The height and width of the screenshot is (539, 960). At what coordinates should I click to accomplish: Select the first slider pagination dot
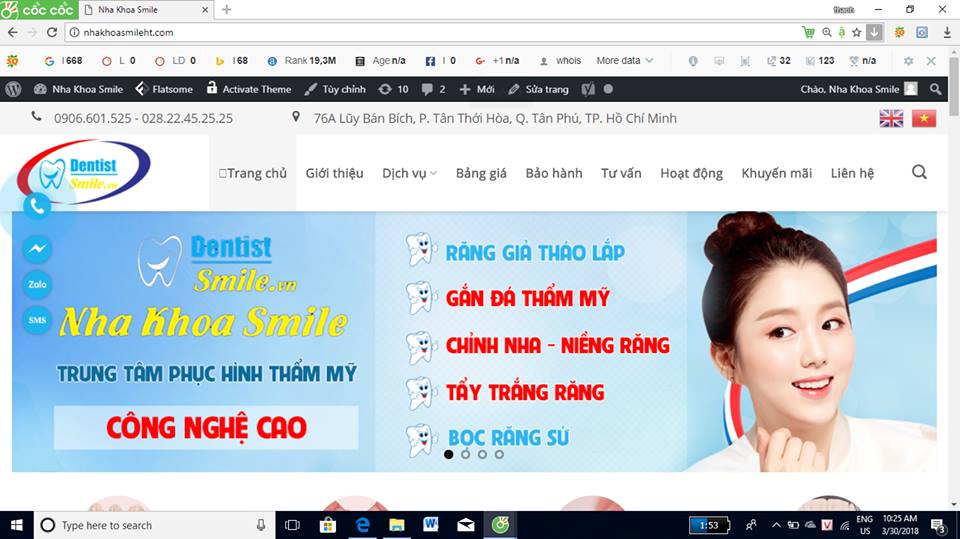(x=448, y=454)
